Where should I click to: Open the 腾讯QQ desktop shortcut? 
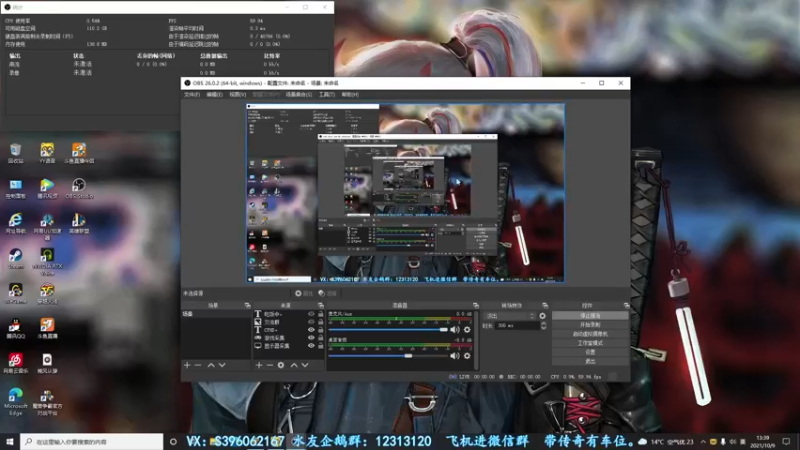click(x=15, y=328)
